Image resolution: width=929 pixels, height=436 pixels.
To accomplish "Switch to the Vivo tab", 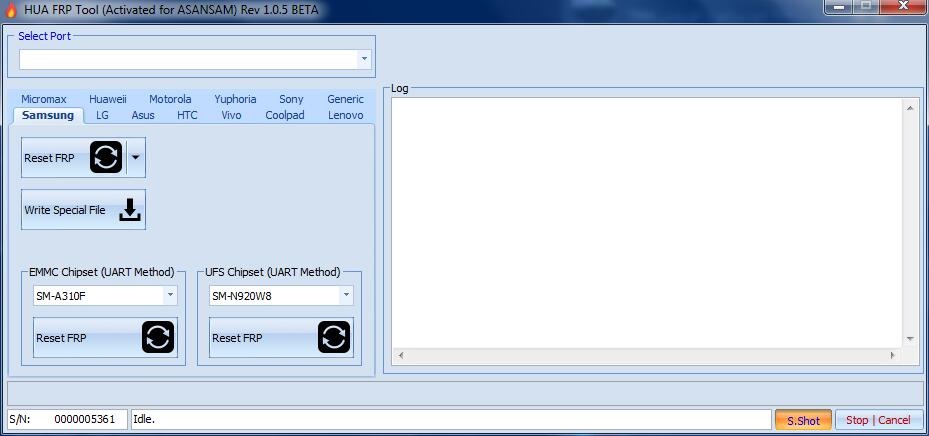I will point(231,115).
